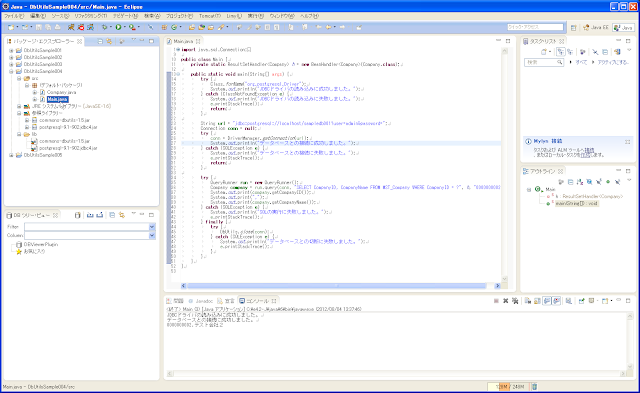640x393 pixels.
Task: Expand the DbUtilsSample001 project
Action: point(11,51)
